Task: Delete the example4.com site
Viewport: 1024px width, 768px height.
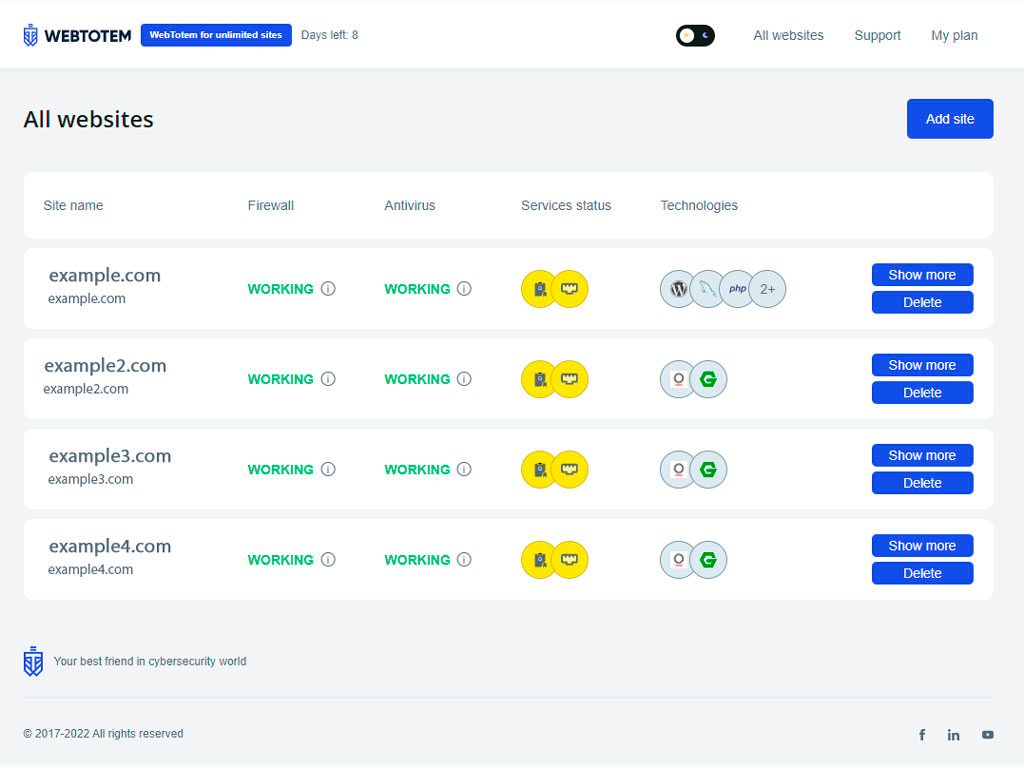Action: point(922,573)
